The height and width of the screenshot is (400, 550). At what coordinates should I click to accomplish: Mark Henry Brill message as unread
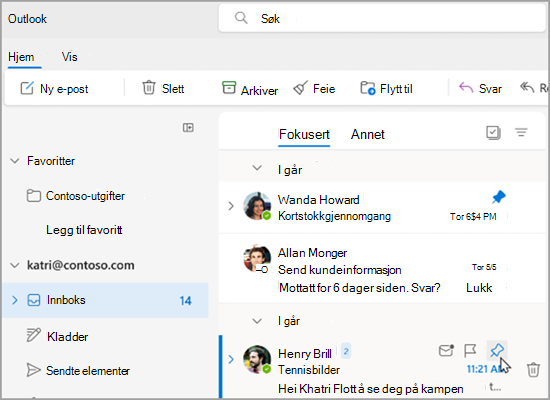[446, 350]
